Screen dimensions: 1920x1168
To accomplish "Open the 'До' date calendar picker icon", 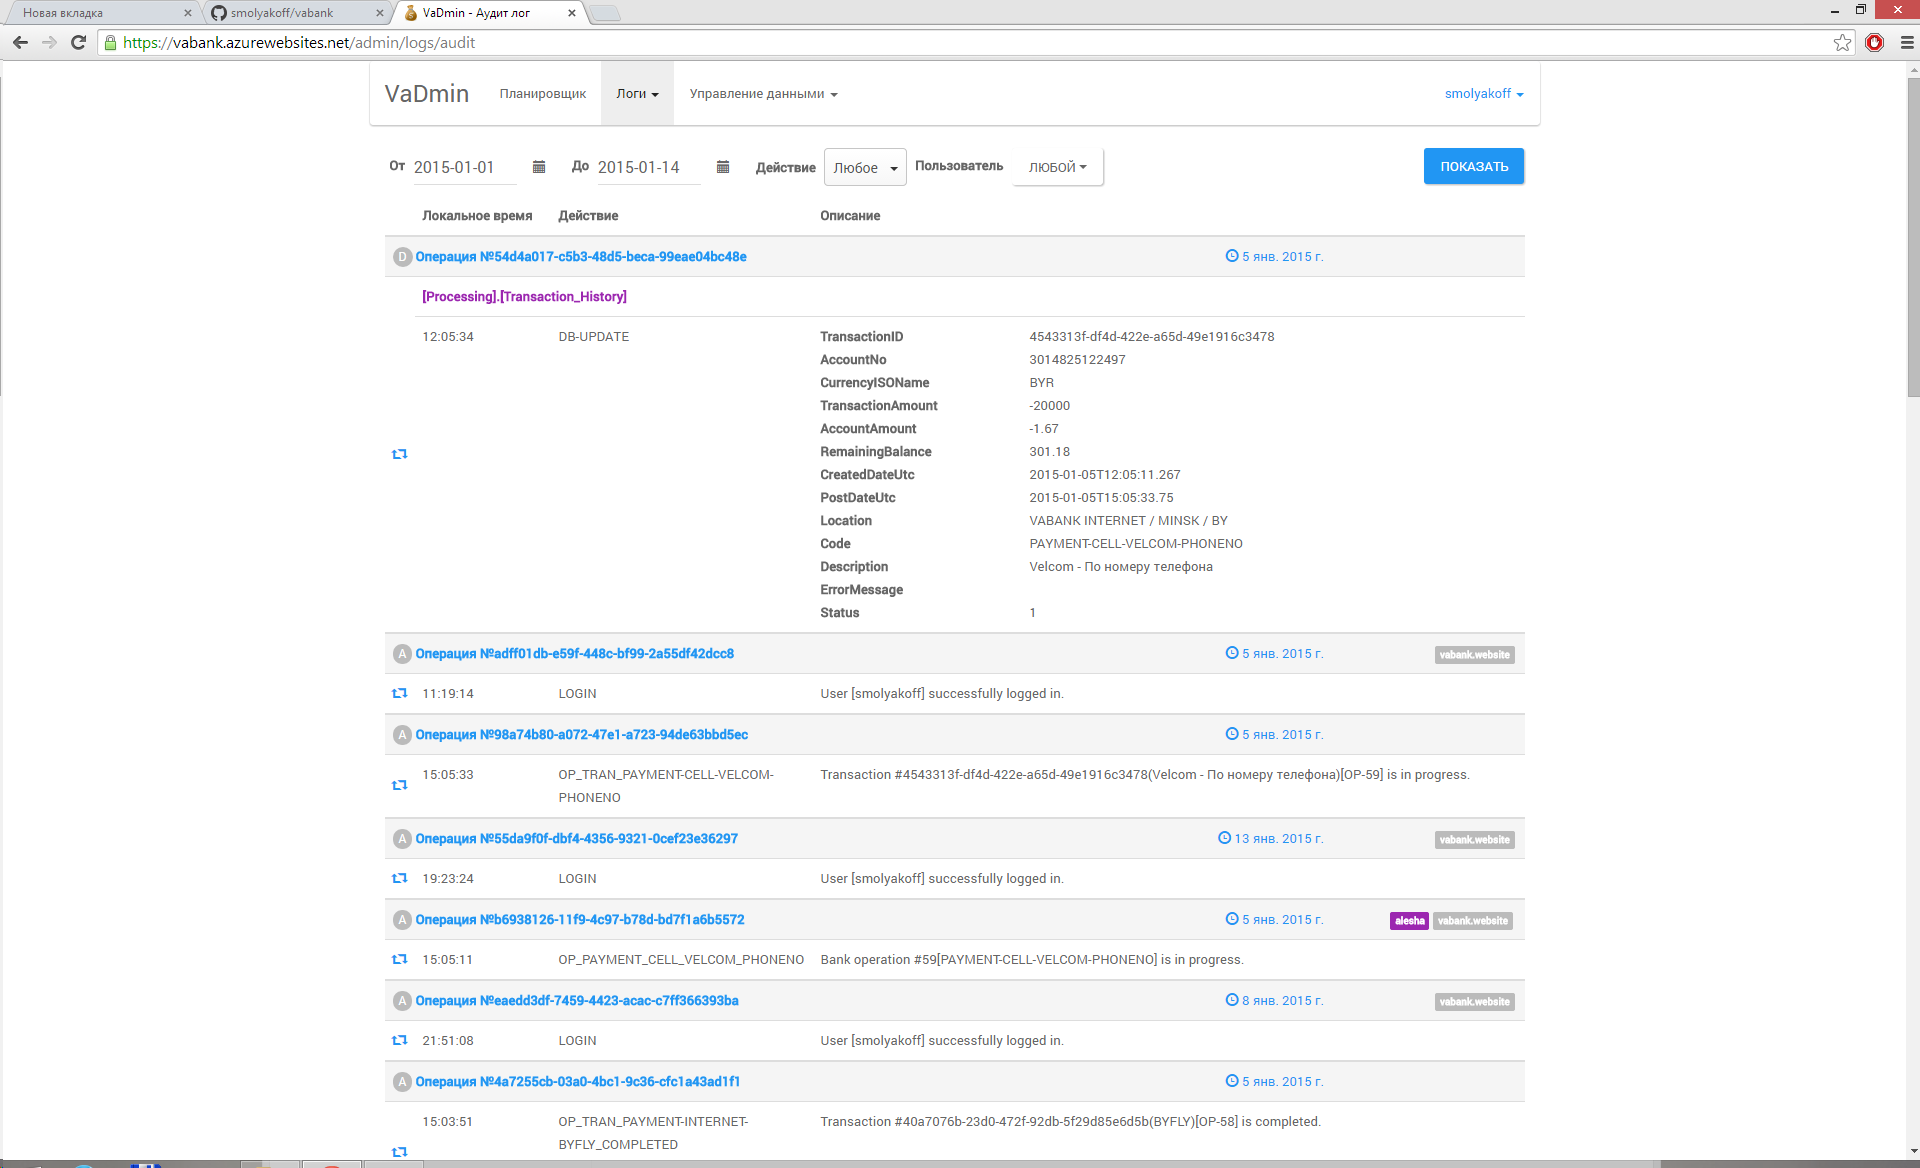I will pos(723,167).
